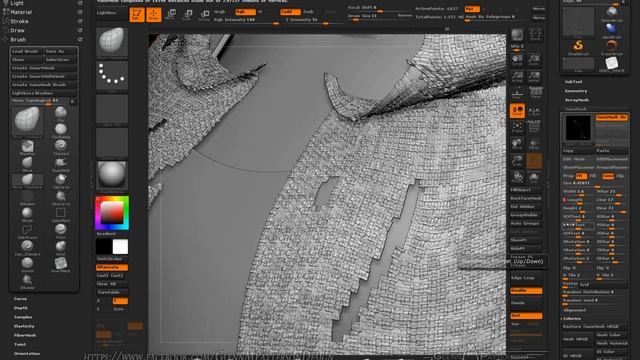This screenshot has height=360, width=640.
Task: Open the ArrayMesh menu section
Action: coord(577,100)
